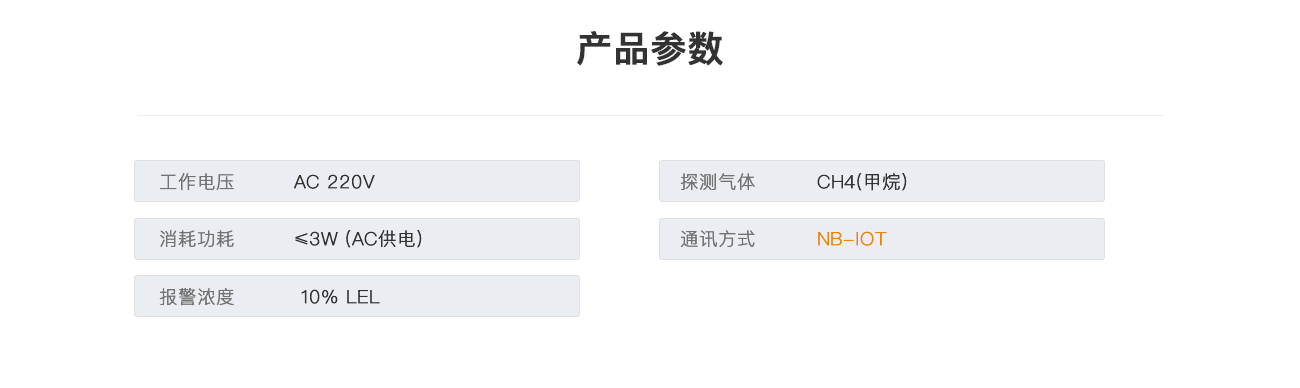Click the CH4(甲烷) value
Viewport: 1300px width, 388px height.
click(863, 182)
